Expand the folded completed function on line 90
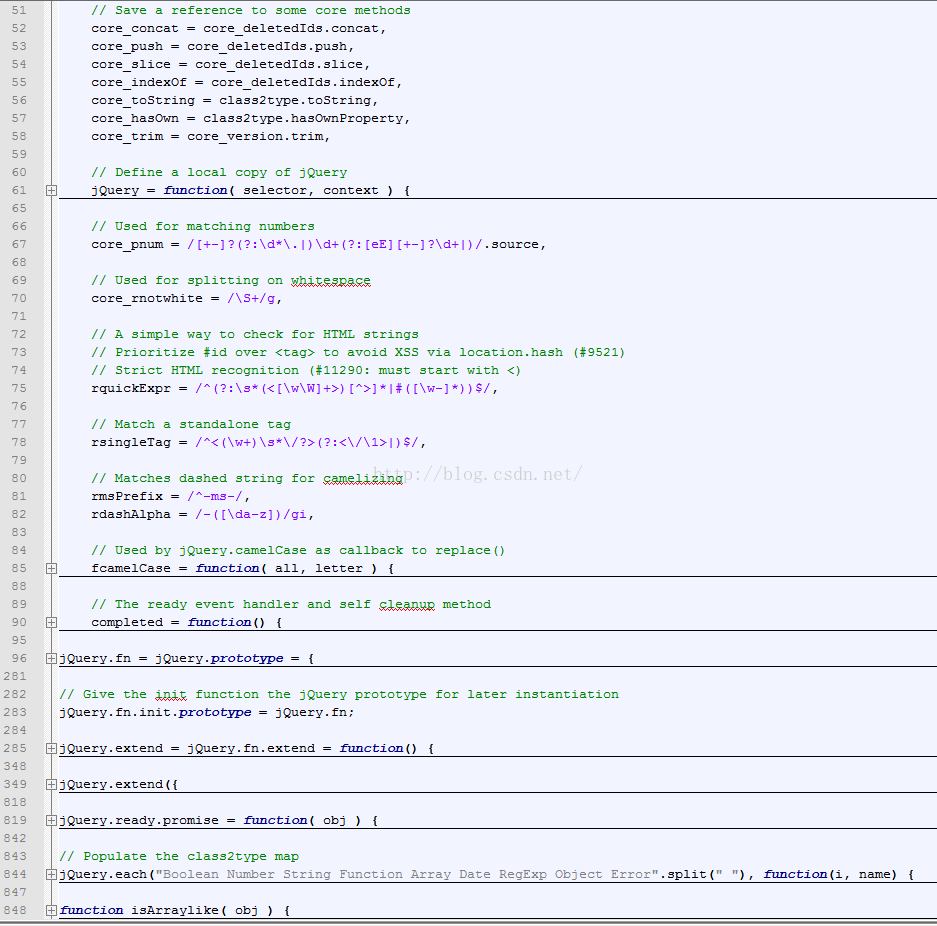 pos(51,623)
